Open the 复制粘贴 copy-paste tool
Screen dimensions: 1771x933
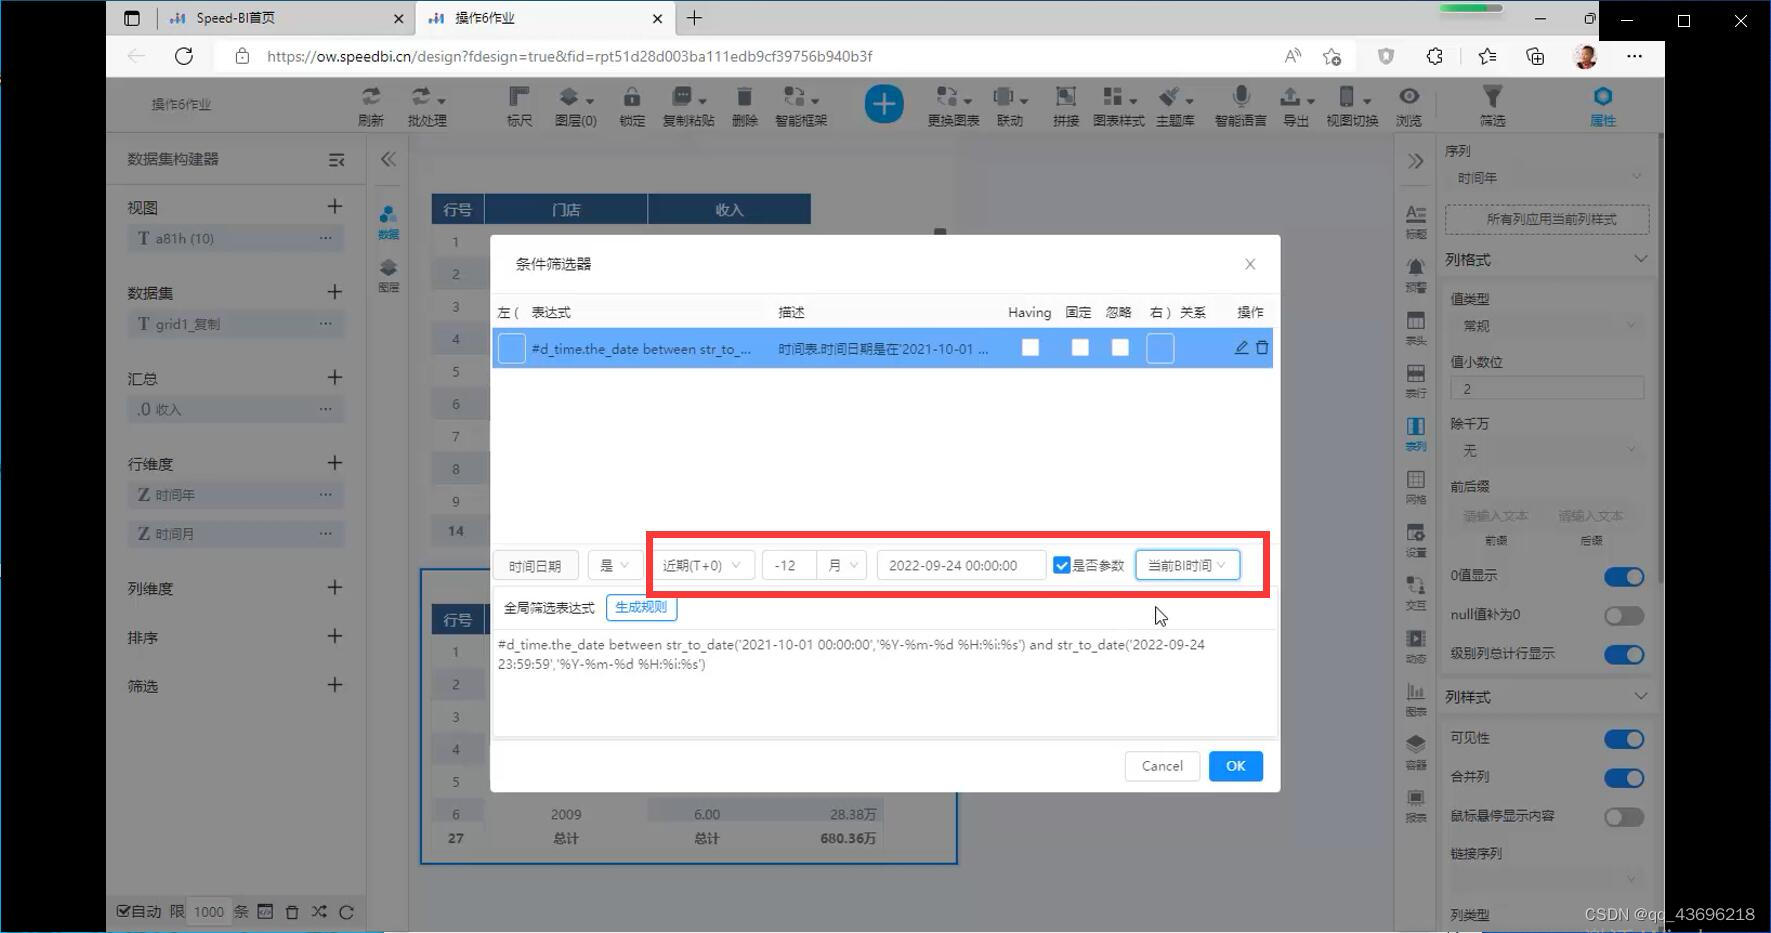pyautogui.click(x=688, y=105)
